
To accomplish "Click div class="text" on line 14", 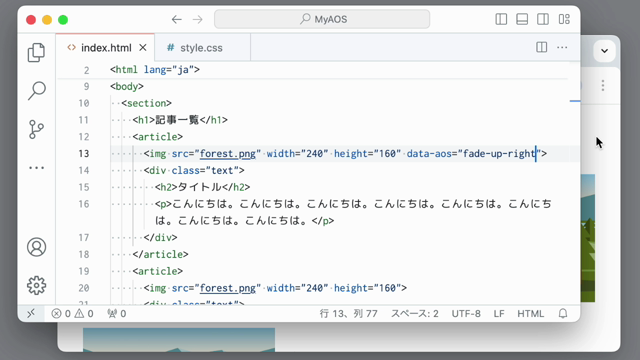I will tap(194, 170).
